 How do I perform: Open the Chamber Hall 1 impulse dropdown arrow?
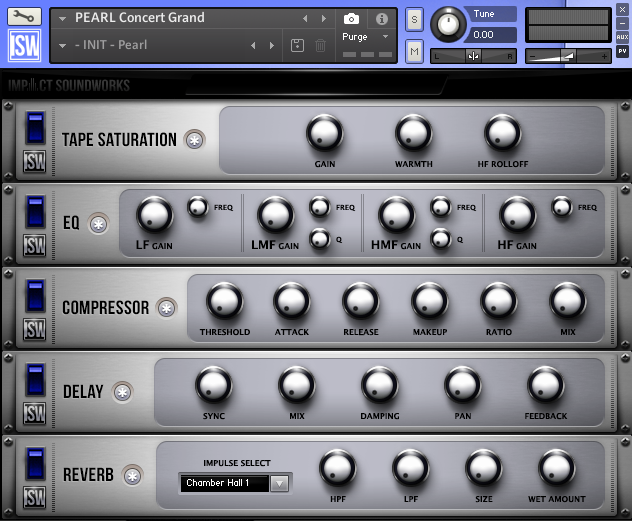coord(279,483)
